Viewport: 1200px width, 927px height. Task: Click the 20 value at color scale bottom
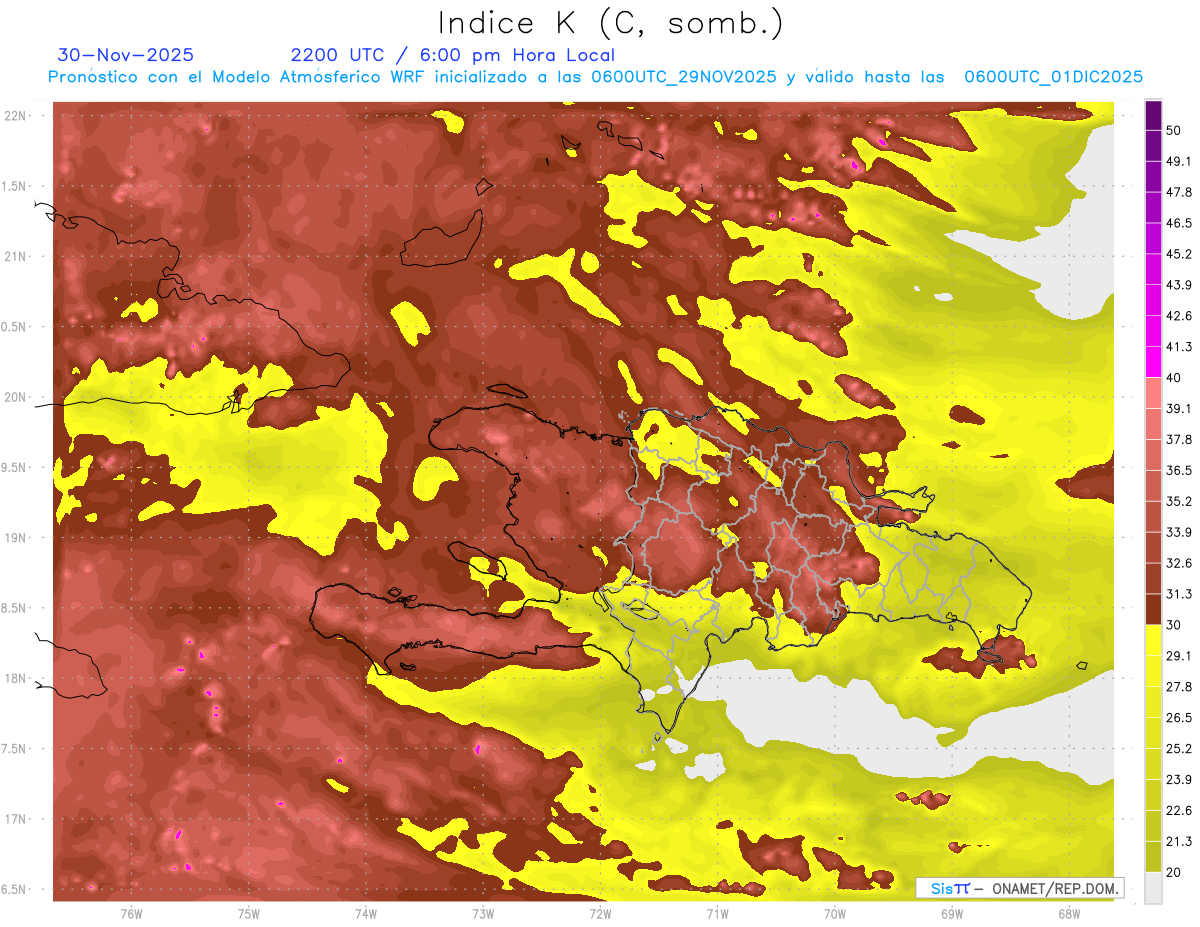click(x=1175, y=872)
